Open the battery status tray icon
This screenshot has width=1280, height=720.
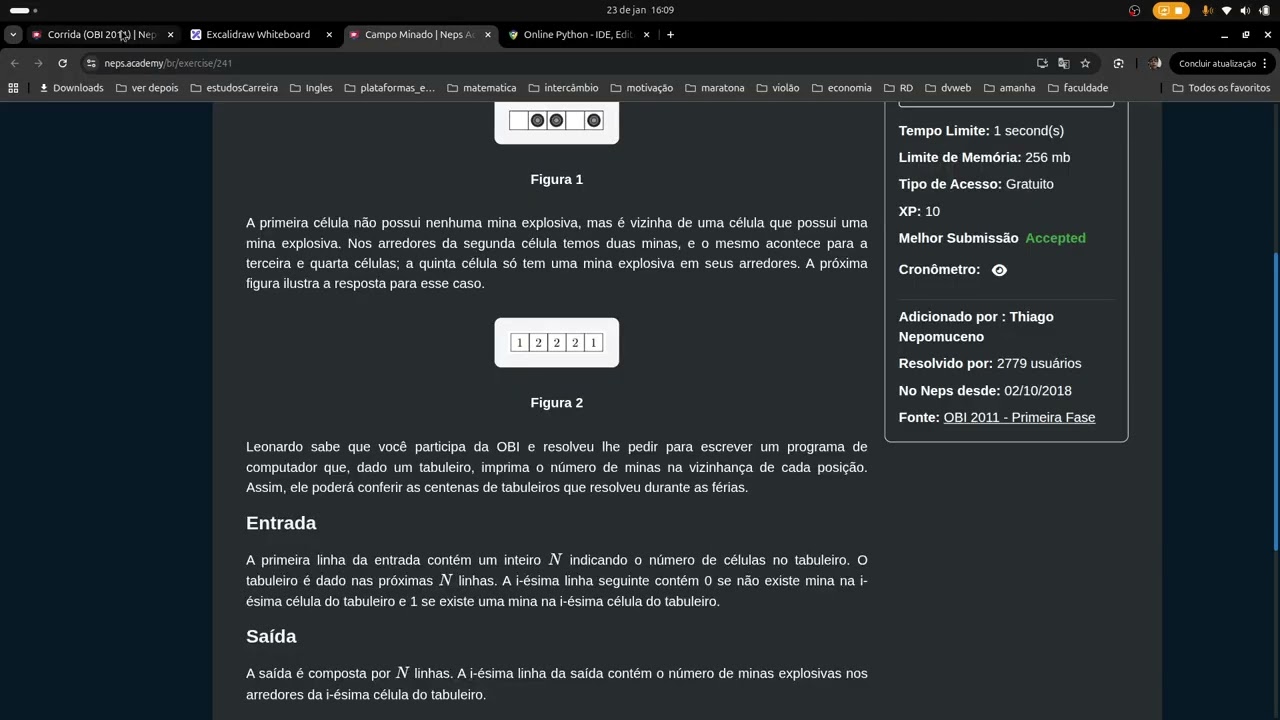tap(1264, 10)
